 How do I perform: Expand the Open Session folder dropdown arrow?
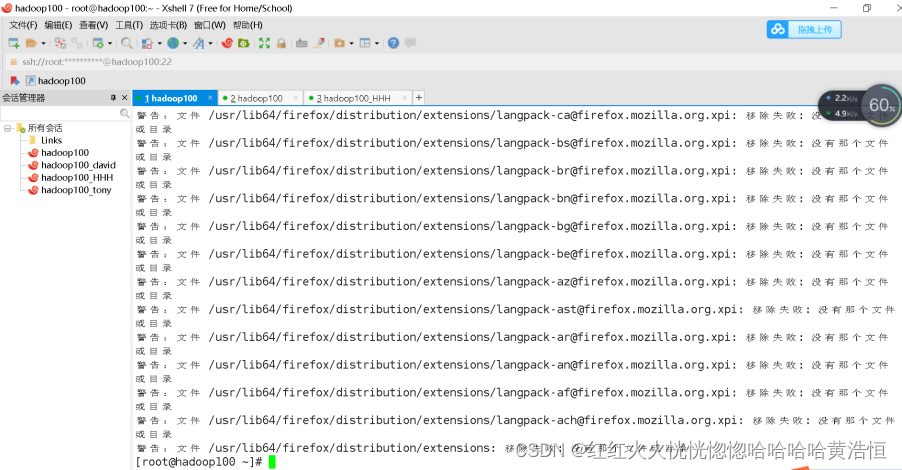tap(43, 43)
